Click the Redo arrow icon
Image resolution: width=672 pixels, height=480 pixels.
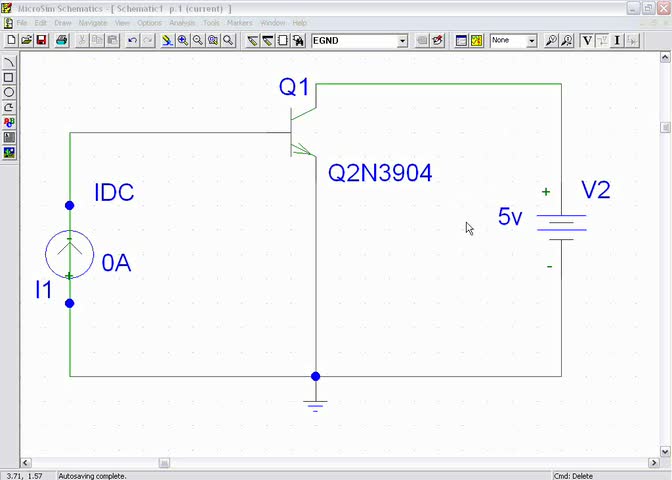[147, 40]
